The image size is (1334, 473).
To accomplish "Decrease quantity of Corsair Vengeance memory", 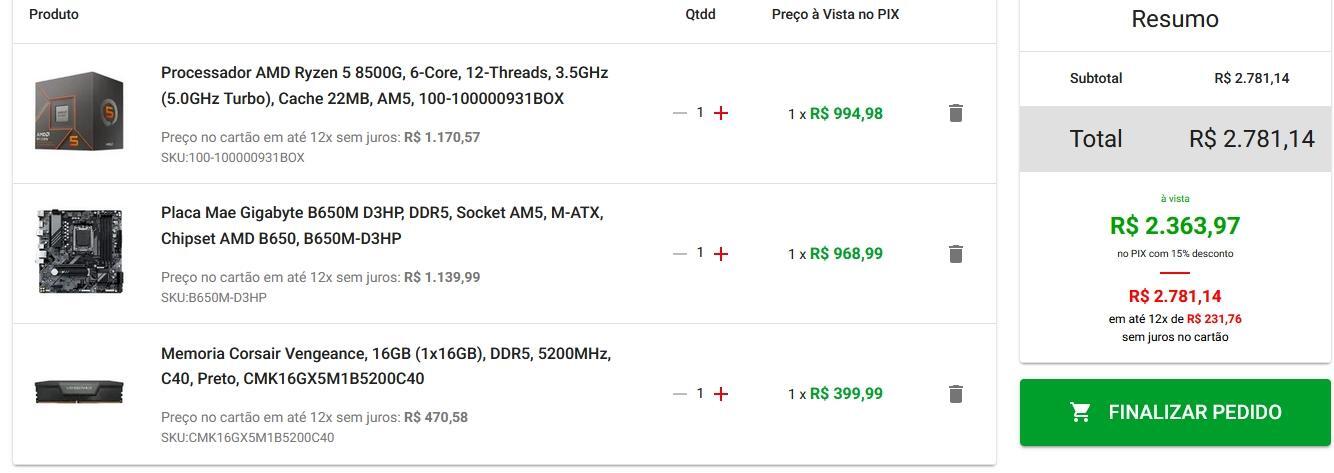I will pos(680,393).
